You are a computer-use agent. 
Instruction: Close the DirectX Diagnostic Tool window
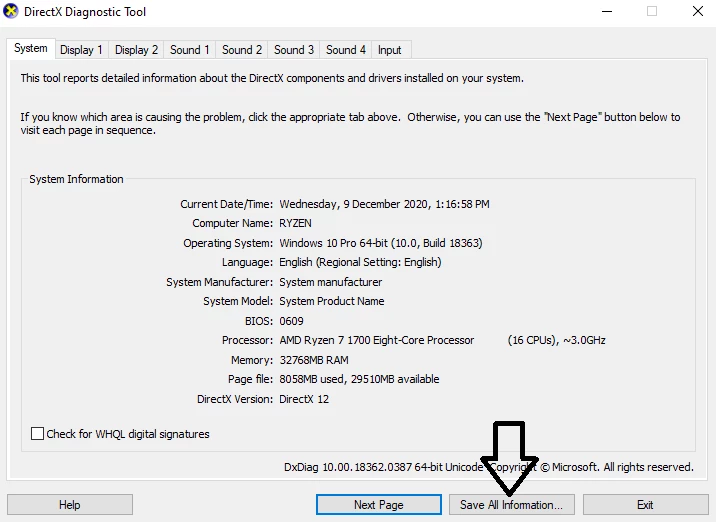click(698, 11)
